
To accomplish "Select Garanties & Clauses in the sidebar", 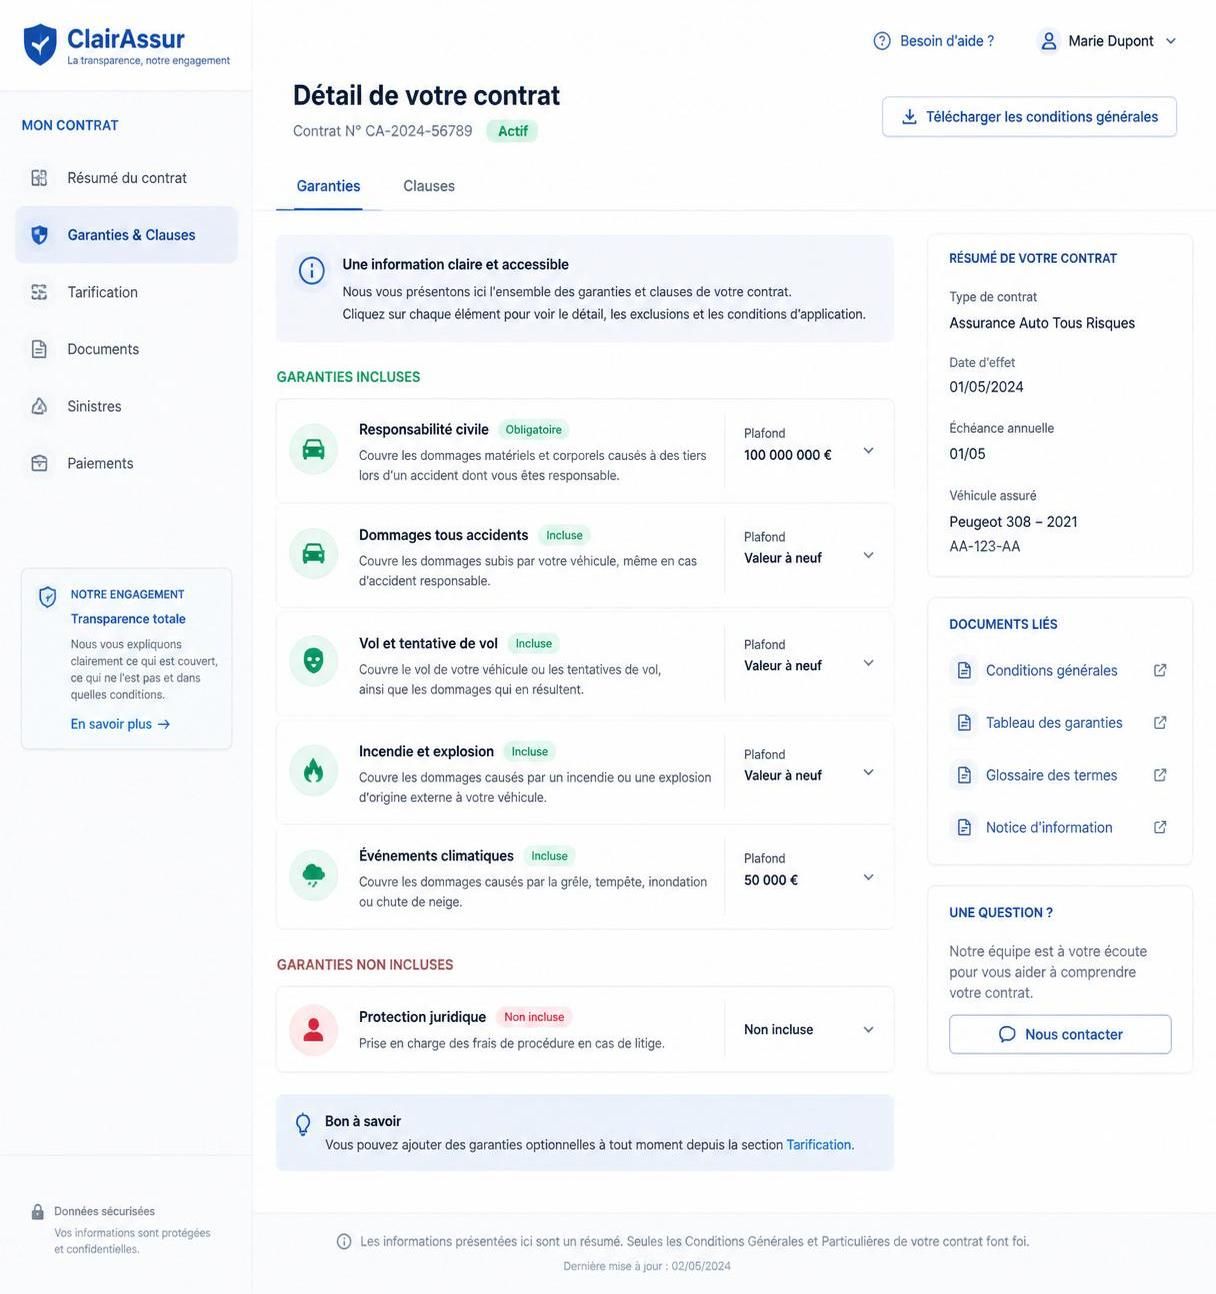I will (x=127, y=235).
